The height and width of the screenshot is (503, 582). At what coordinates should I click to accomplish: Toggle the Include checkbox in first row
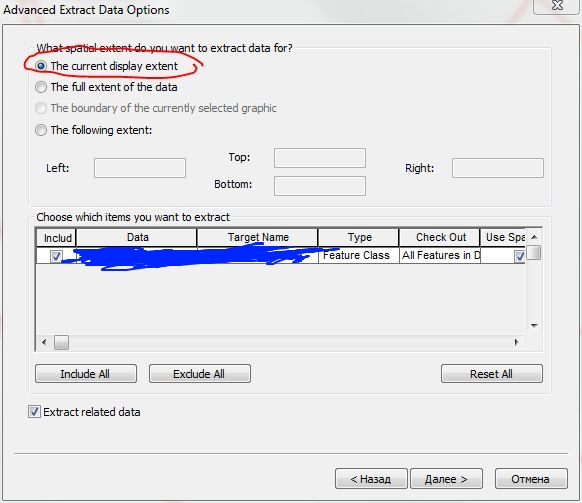click(x=56, y=256)
